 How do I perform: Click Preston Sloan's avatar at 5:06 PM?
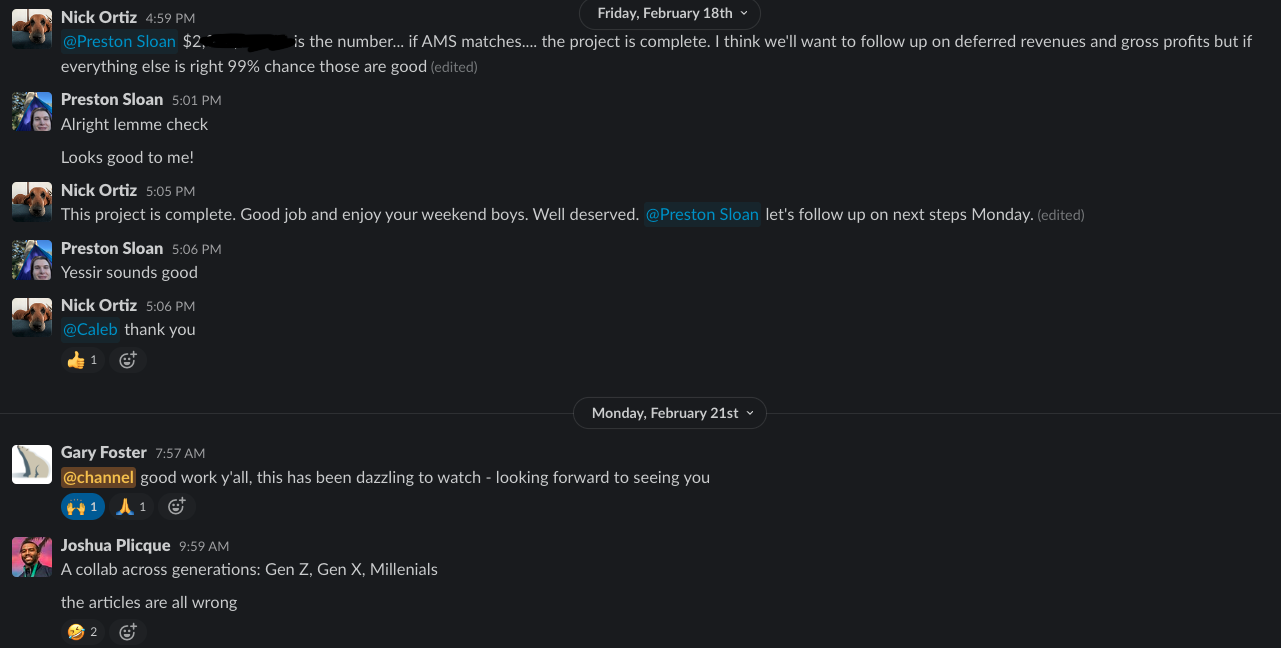[x=32, y=260]
